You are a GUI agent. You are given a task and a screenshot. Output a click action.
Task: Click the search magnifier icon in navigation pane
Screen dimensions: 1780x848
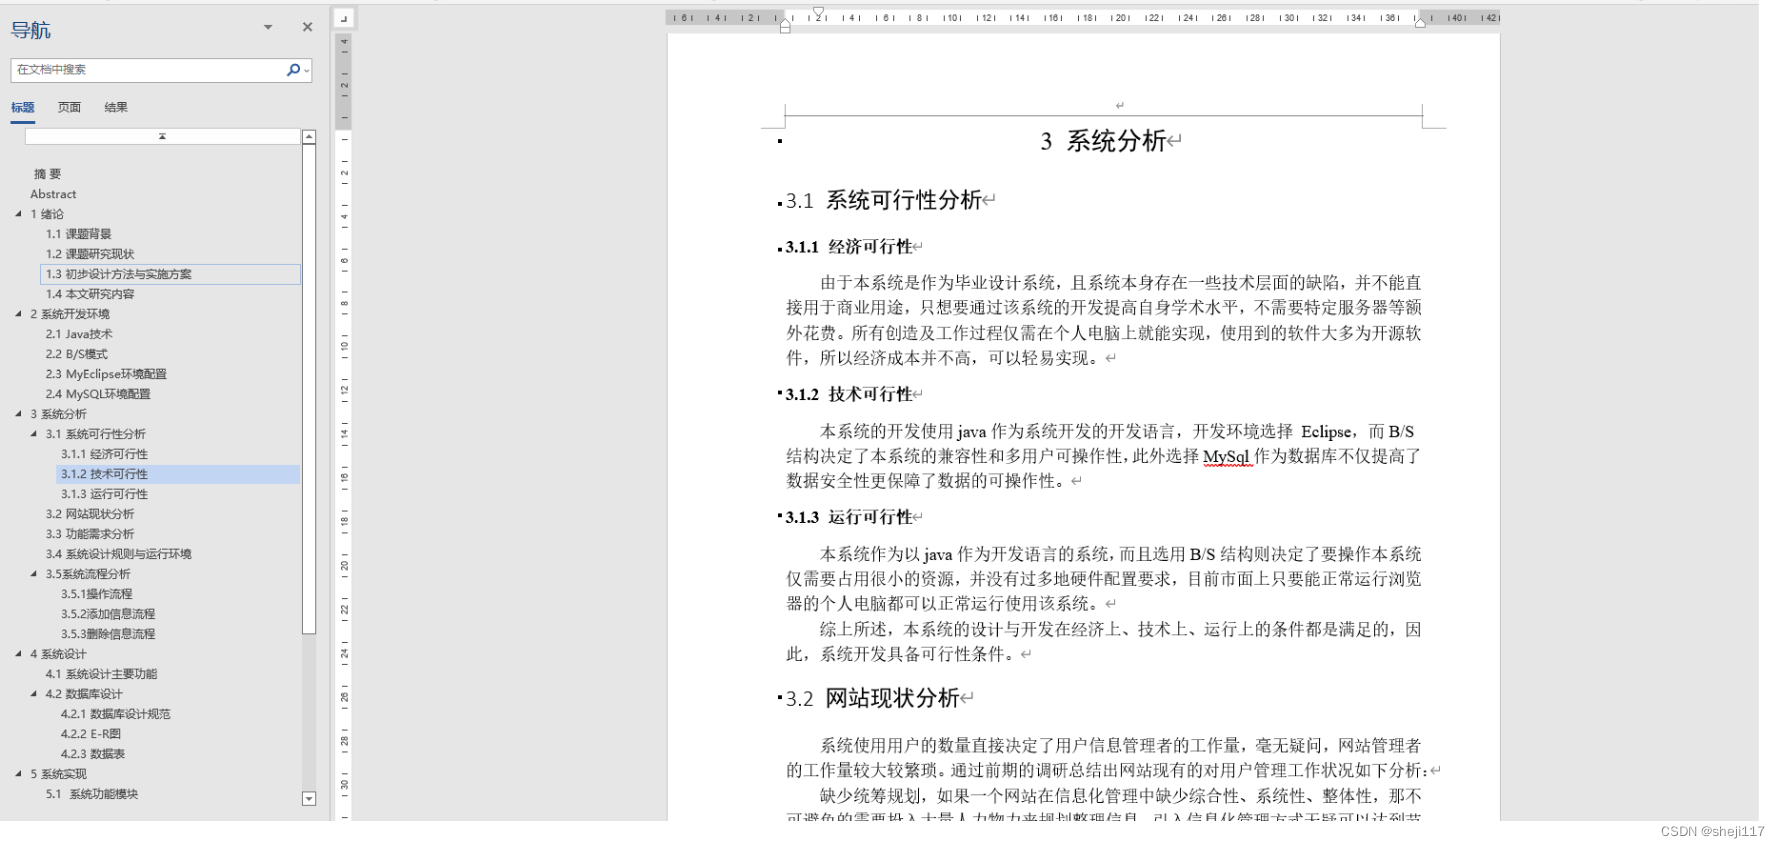coord(293,70)
